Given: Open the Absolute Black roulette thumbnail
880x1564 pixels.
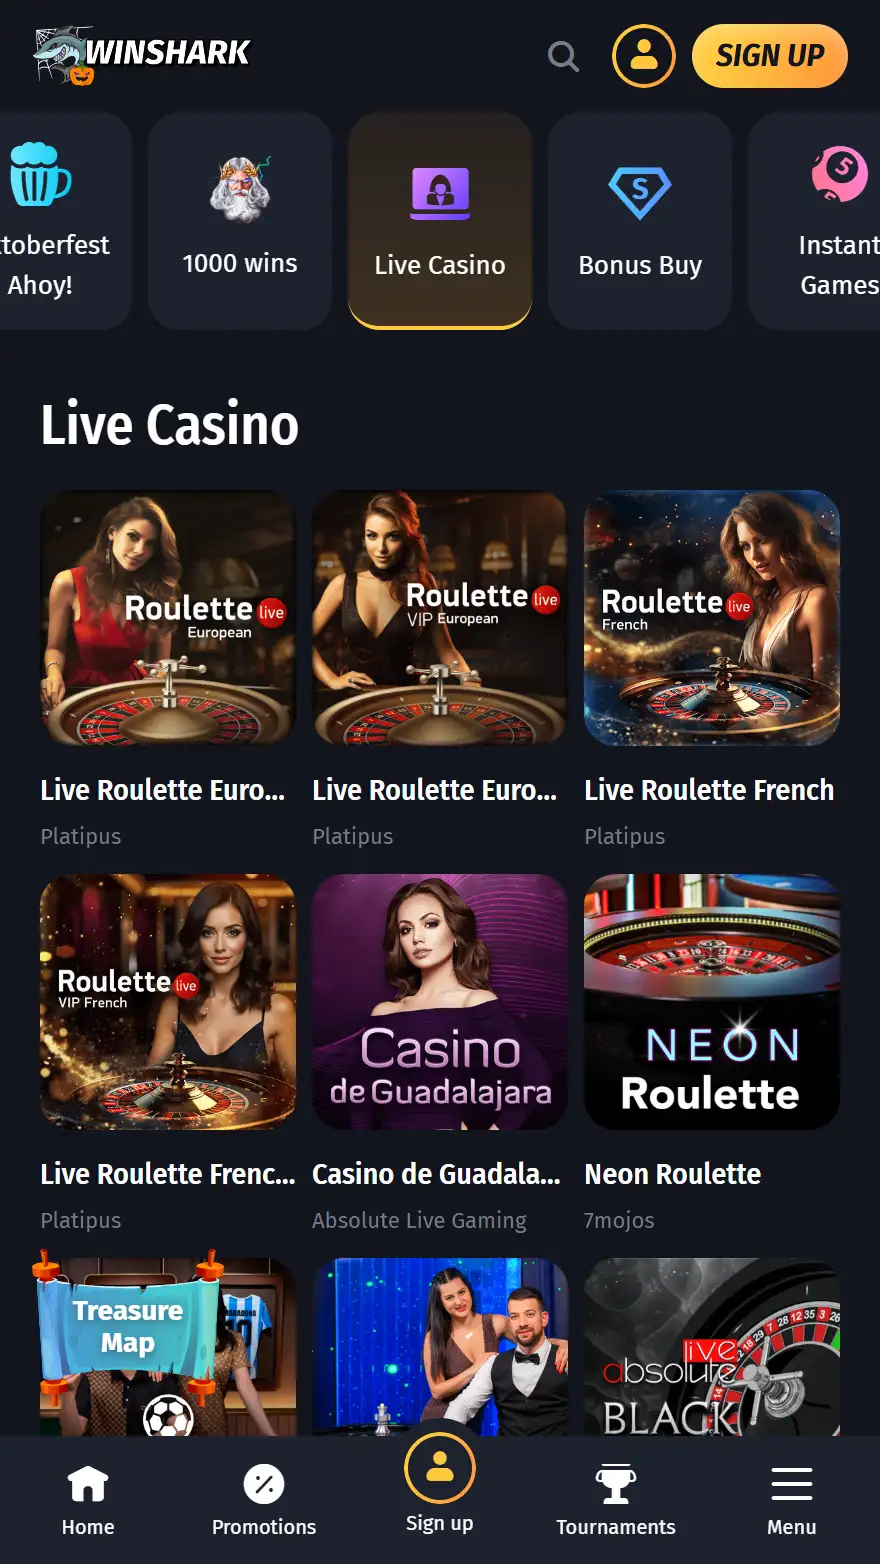Looking at the screenshot, I should click(x=712, y=1347).
